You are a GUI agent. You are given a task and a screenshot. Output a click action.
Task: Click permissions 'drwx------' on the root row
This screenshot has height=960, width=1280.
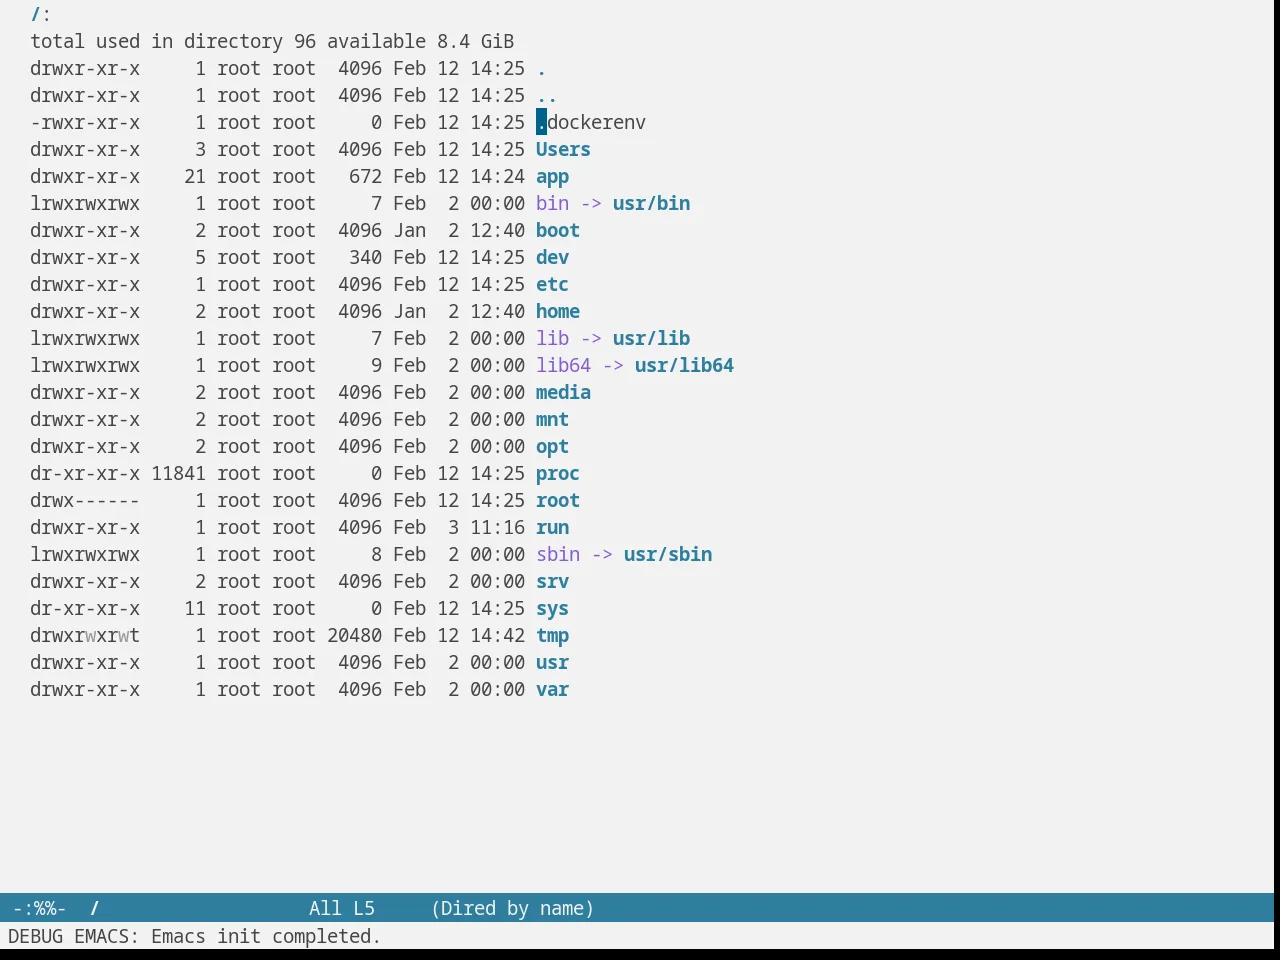85,500
